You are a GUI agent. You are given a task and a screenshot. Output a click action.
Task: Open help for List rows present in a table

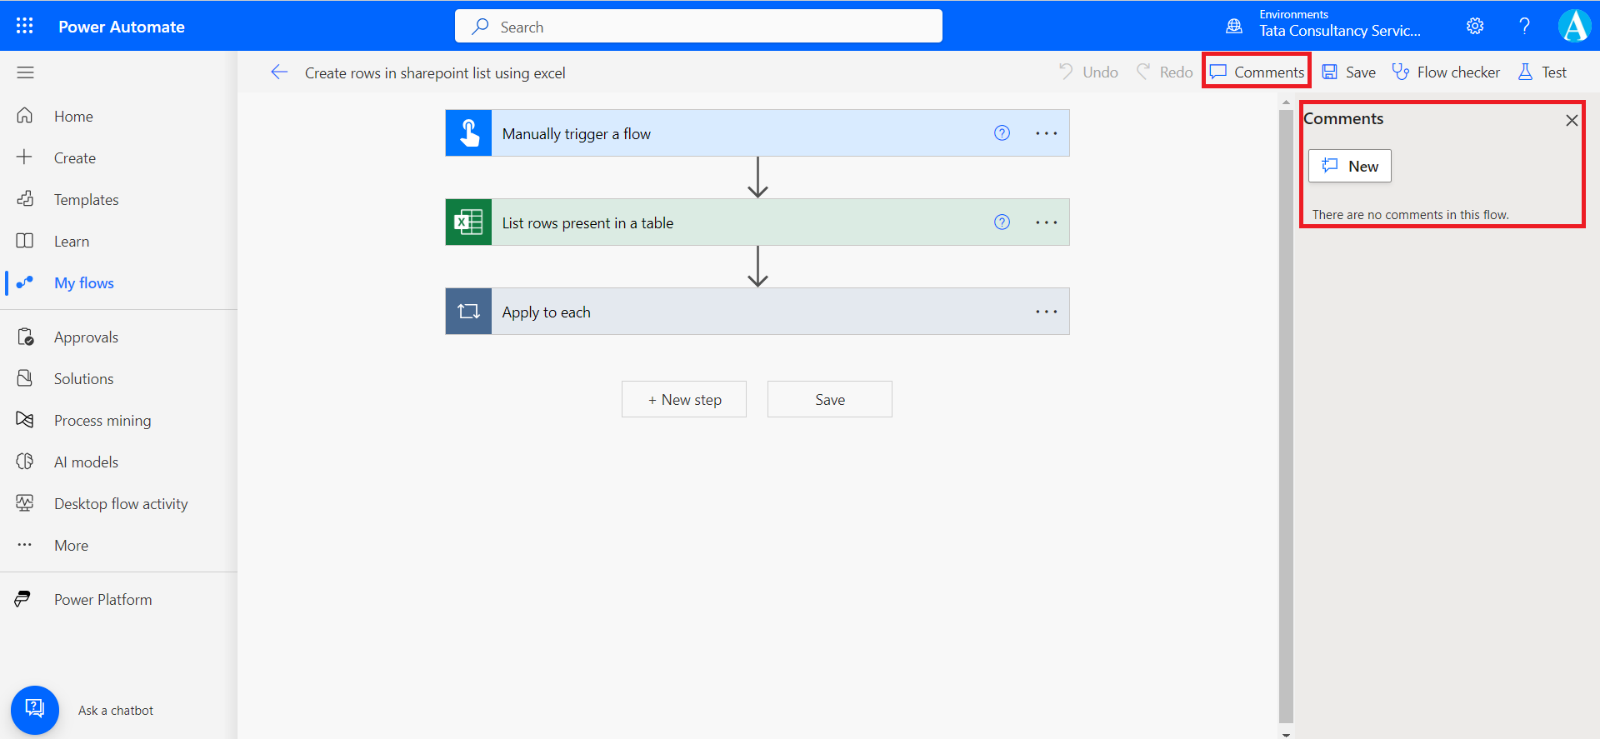pos(1002,222)
